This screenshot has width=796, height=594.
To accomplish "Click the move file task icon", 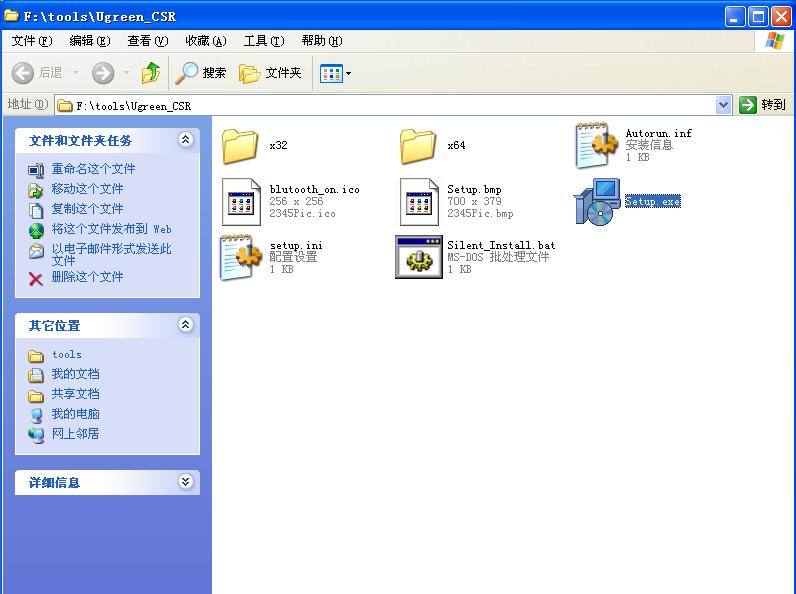I will tap(36, 190).
